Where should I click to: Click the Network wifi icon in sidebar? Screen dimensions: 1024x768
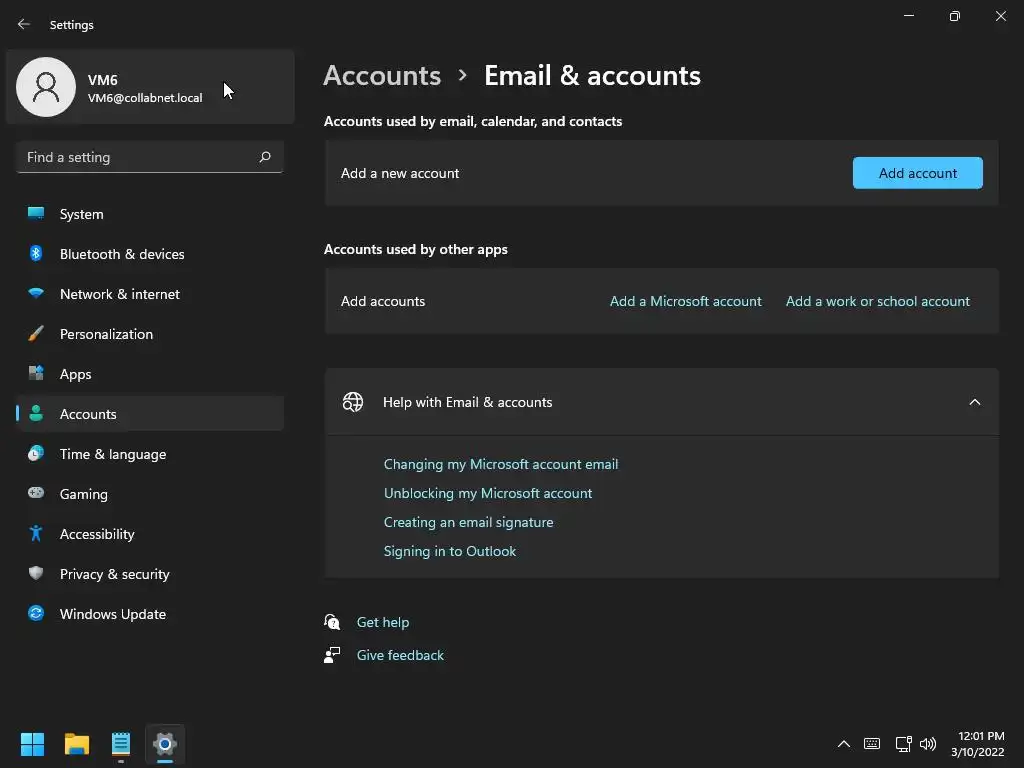click(x=36, y=293)
